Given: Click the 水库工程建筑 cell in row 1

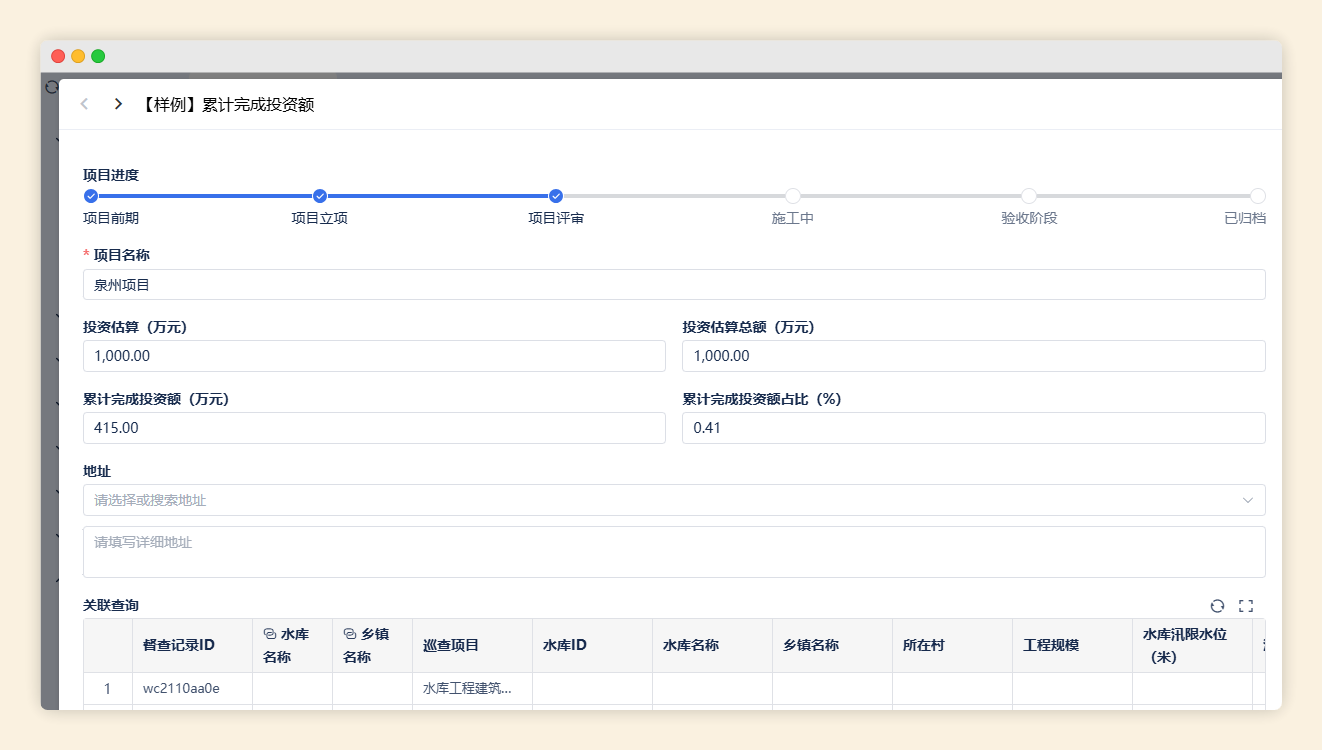Looking at the screenshot, I should coord(467,688).
